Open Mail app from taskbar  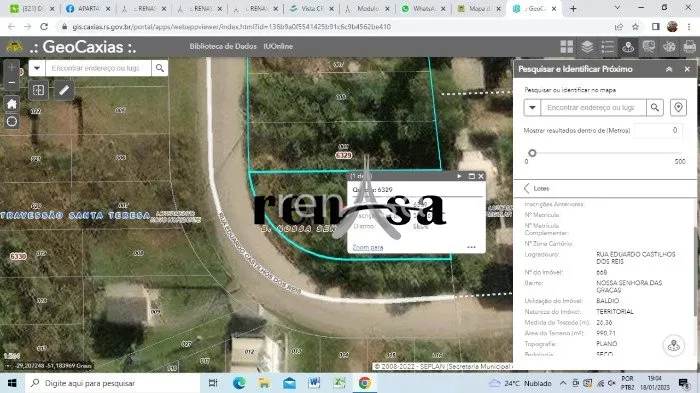[289, 383]
